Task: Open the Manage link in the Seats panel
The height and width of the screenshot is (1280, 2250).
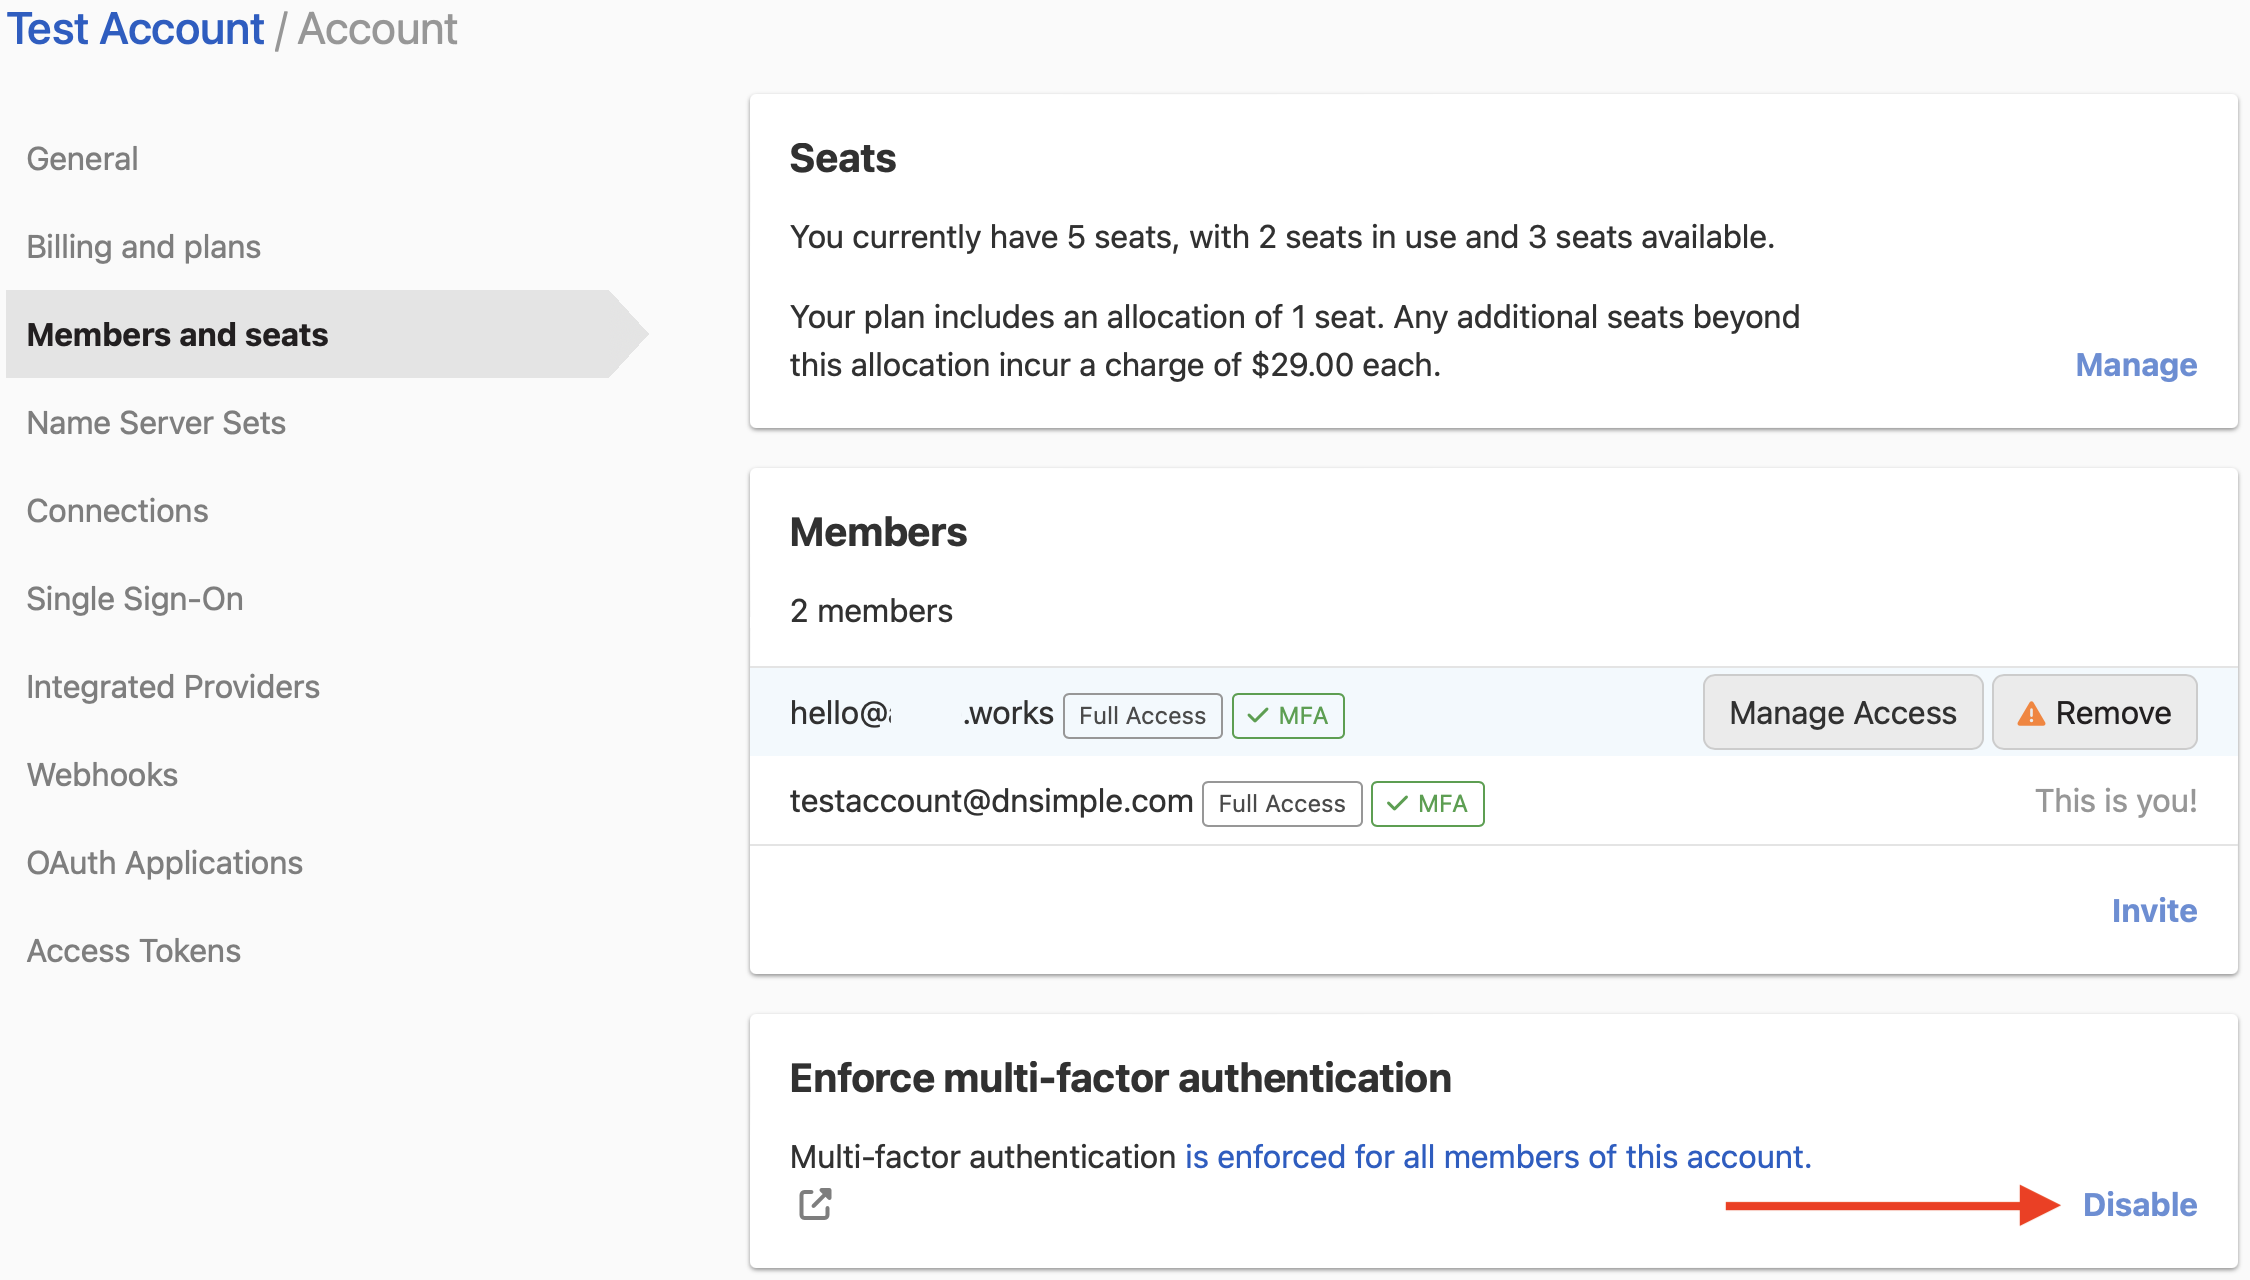Action: [x=2135, y=365]
